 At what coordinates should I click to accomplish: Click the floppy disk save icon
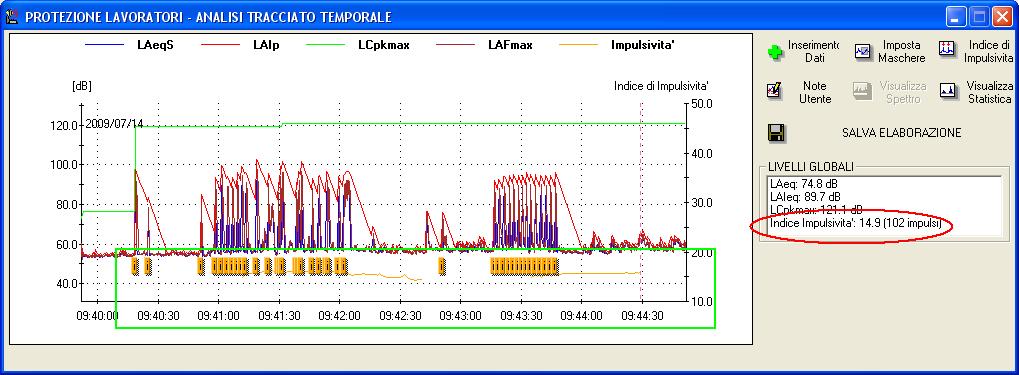pos(776,133)
